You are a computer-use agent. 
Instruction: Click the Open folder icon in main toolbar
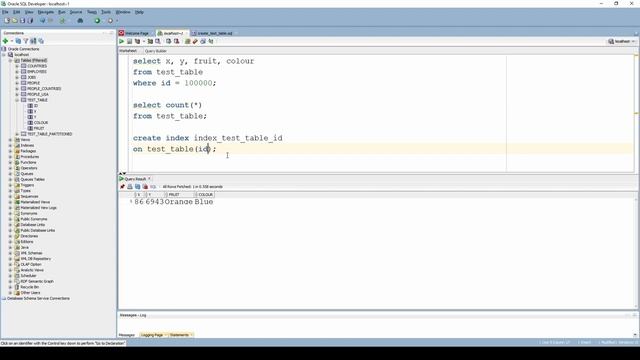click(x=15, y=20)
